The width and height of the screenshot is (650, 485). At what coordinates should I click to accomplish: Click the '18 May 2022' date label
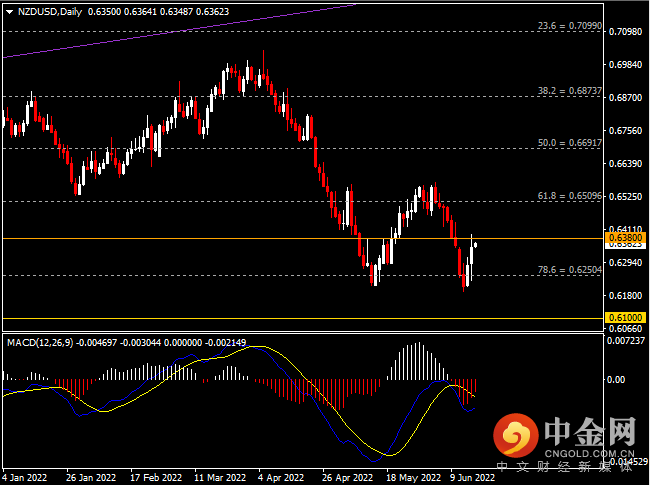click(413, 478)
